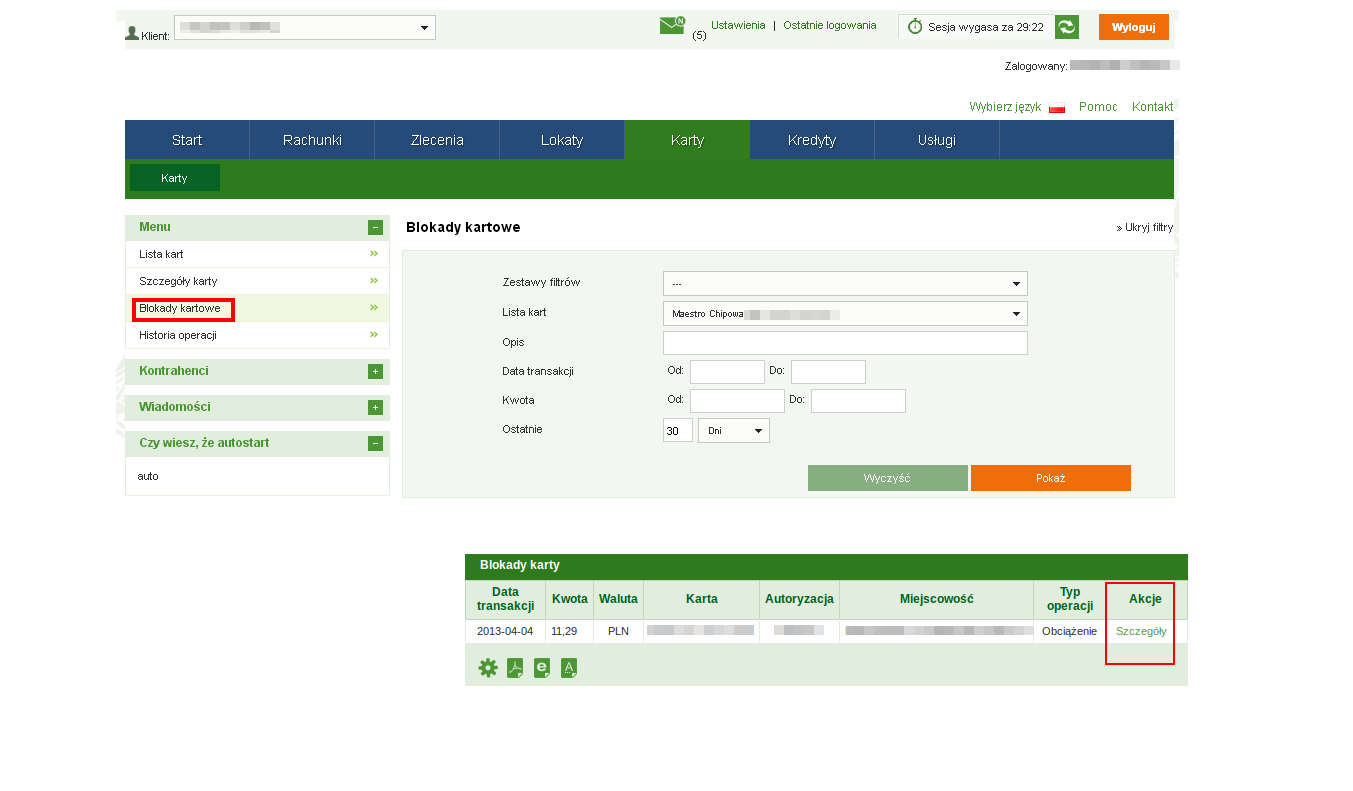The width and height of the screenshot is (1353, 791).
Task: Click the session stopwatch icon
Action: coord(915,27)
